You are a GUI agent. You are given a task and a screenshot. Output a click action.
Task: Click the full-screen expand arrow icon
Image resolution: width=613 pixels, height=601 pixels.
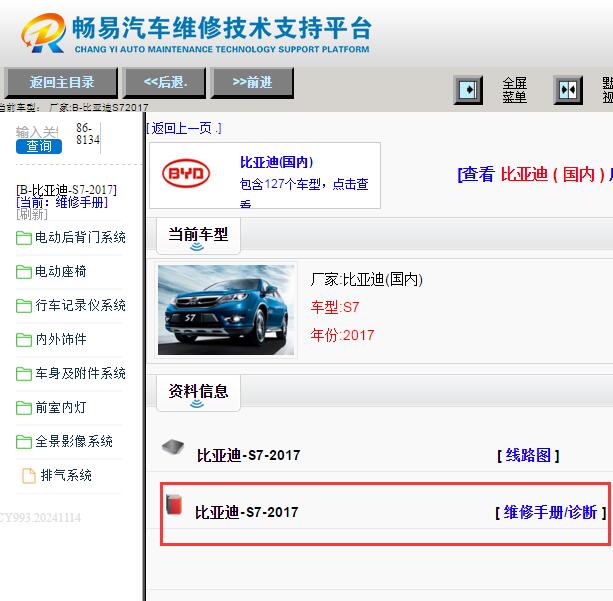[x=468, y=90]
